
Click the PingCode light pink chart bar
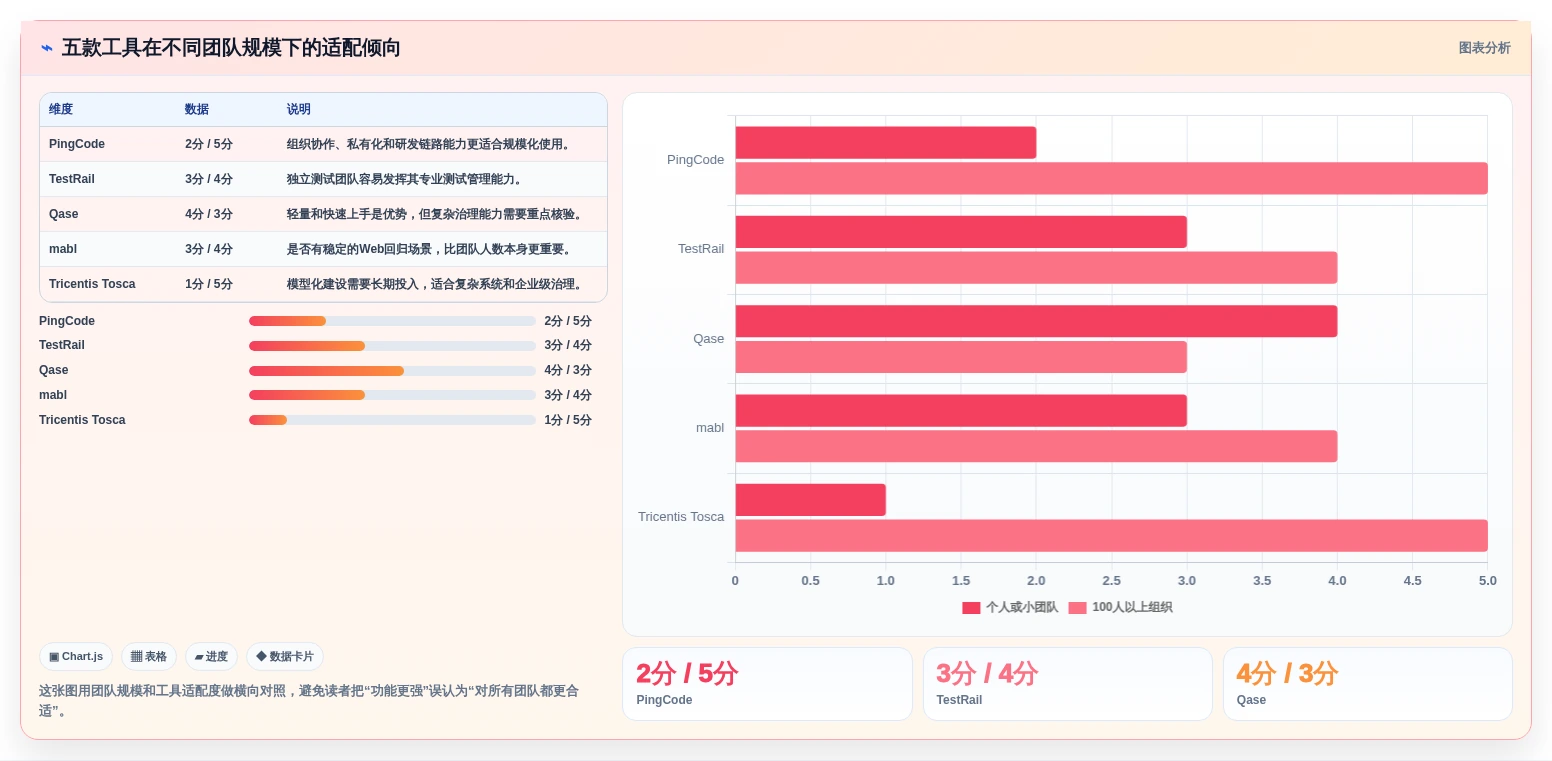click(1111, 178)
